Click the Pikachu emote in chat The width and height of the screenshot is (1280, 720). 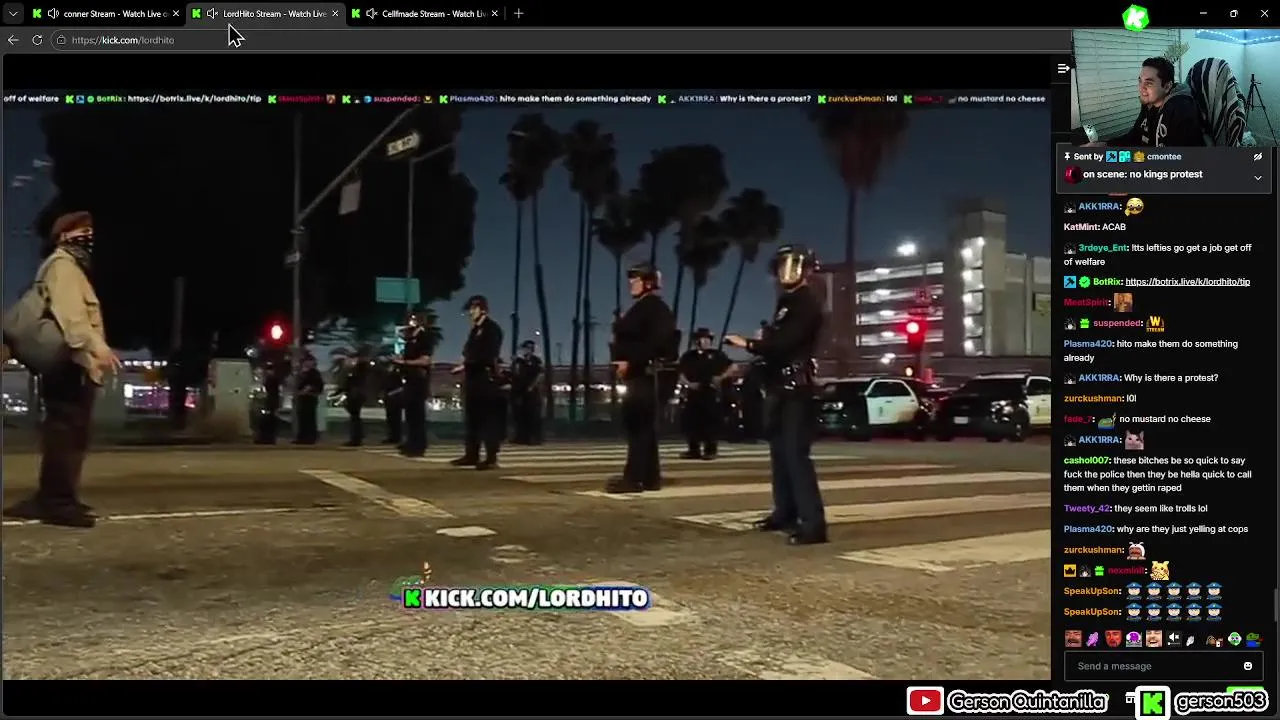point(1160,570)
